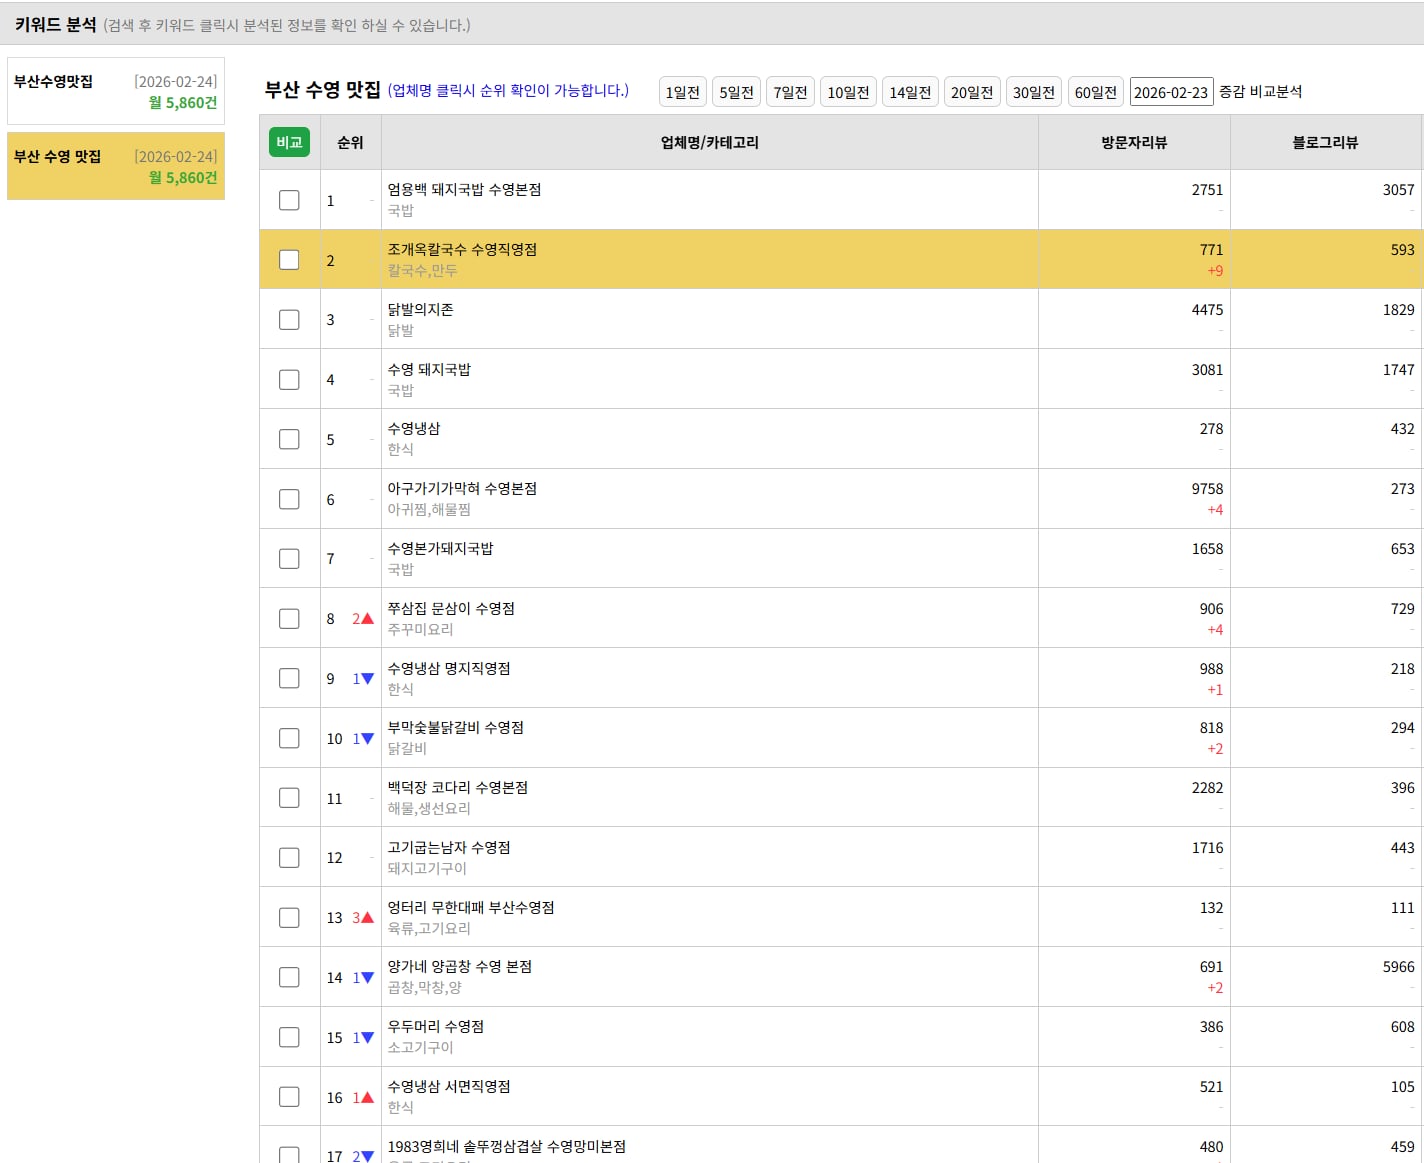Click blue down arrow on rank 9
Screen dimensions: 1424x1163
tap(367, 679)
